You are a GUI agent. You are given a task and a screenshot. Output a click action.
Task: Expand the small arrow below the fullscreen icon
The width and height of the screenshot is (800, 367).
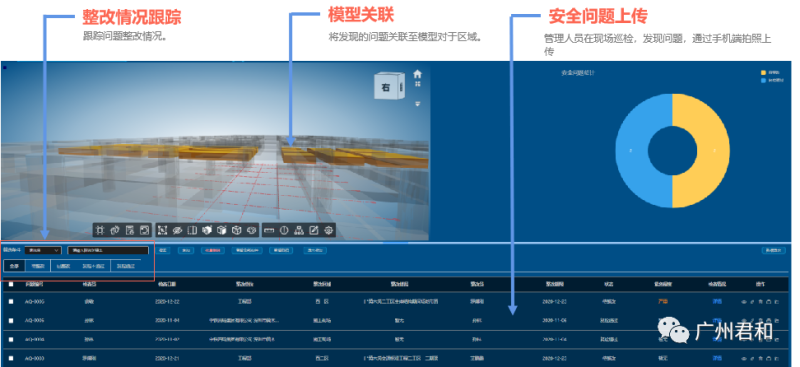point(417,104)
